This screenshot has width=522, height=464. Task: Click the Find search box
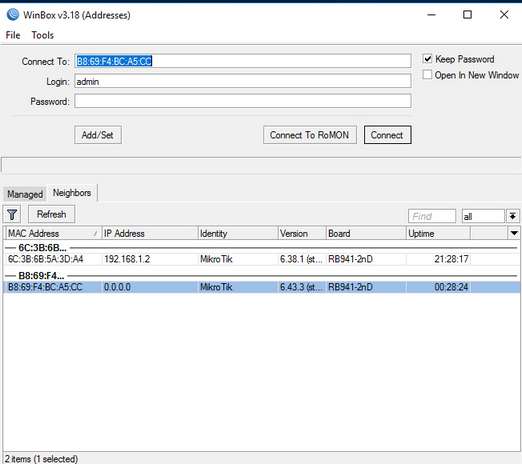click(x=432, y=216)
